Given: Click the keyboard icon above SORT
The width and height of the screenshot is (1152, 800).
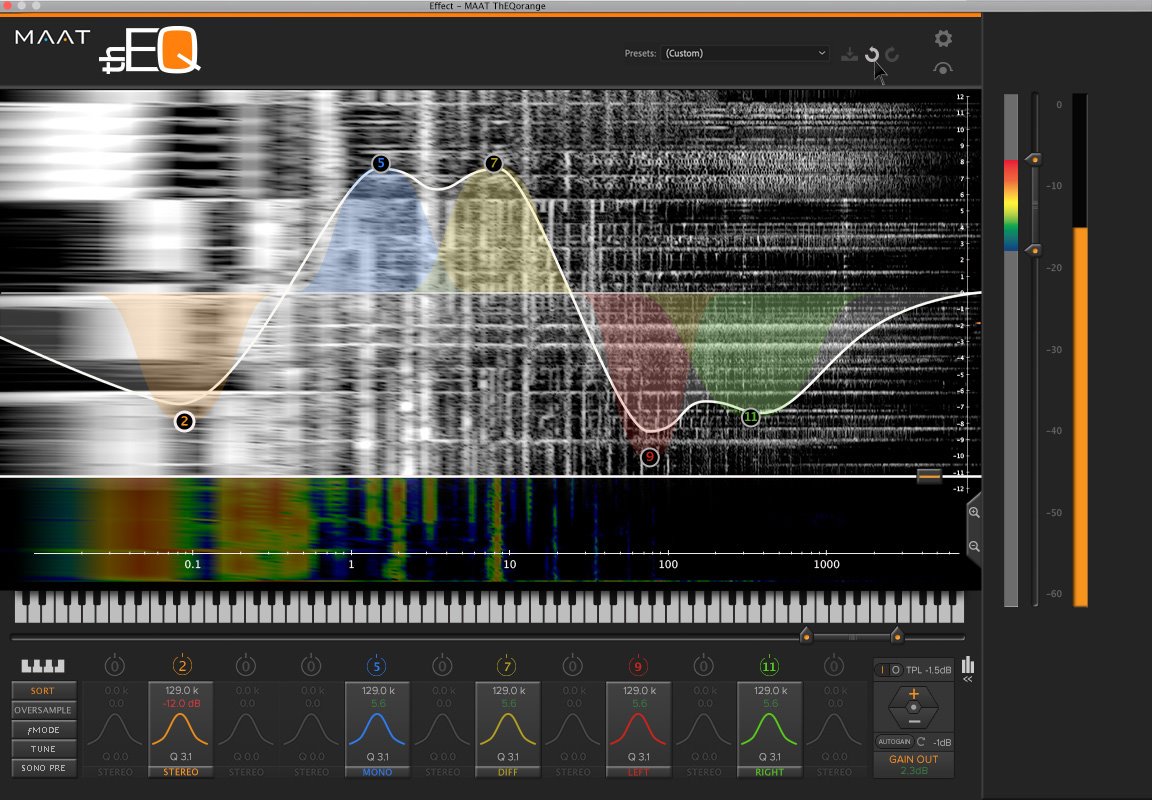Looking at the screenshot, I should coord(43,666).
